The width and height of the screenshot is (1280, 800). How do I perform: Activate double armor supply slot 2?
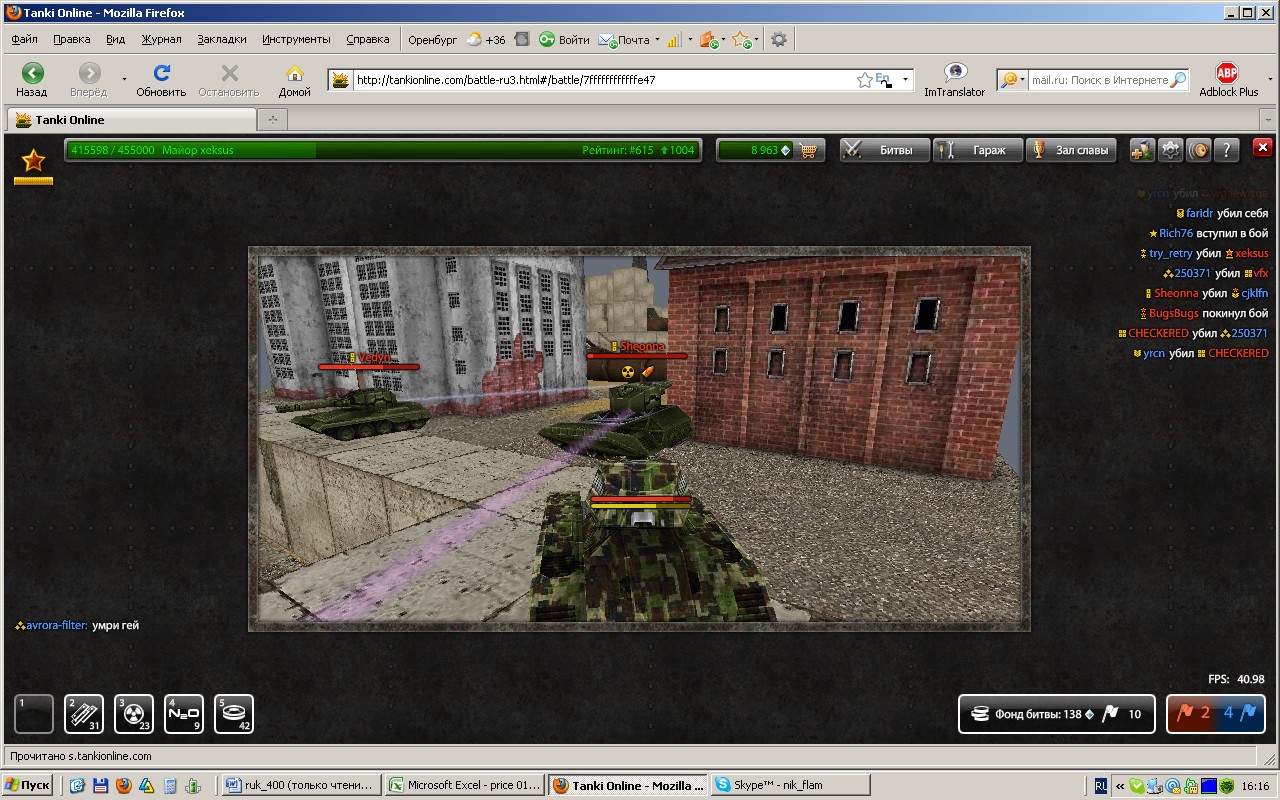pyautogui.click(x=84, y=714)
